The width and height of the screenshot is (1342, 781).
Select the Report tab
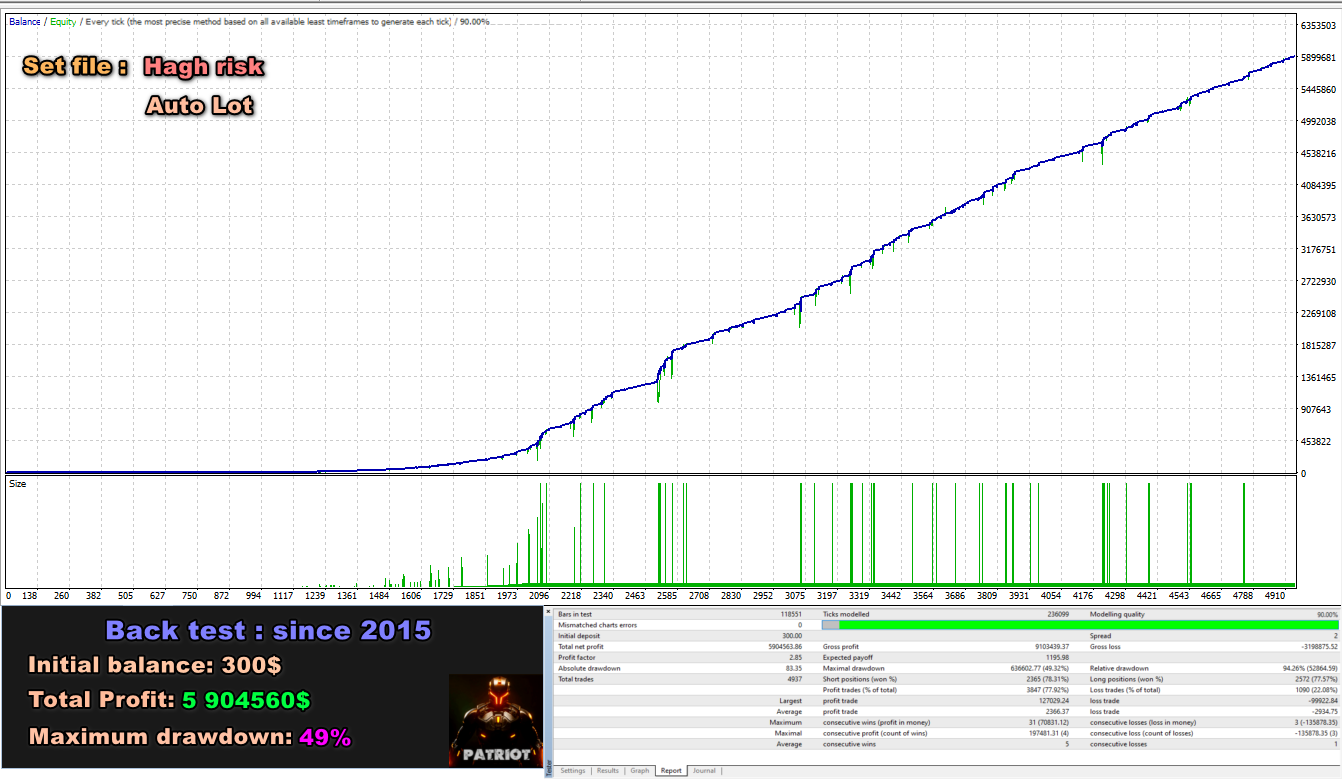tap(671, 771)
